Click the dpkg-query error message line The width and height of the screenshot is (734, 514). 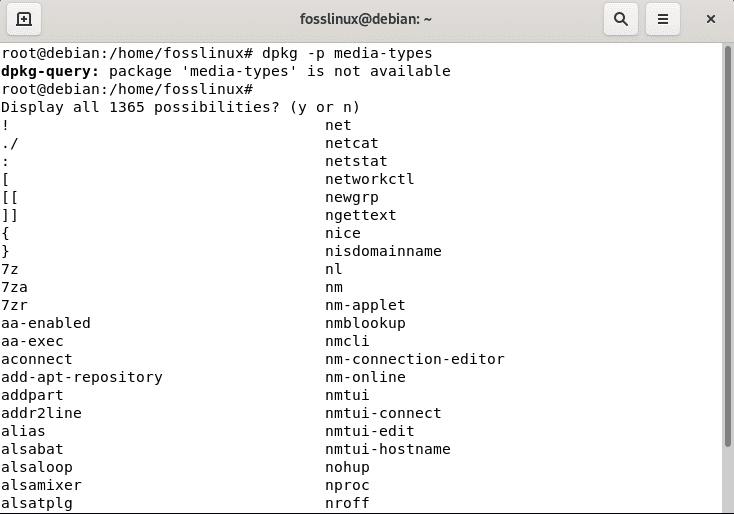point(226,71)
